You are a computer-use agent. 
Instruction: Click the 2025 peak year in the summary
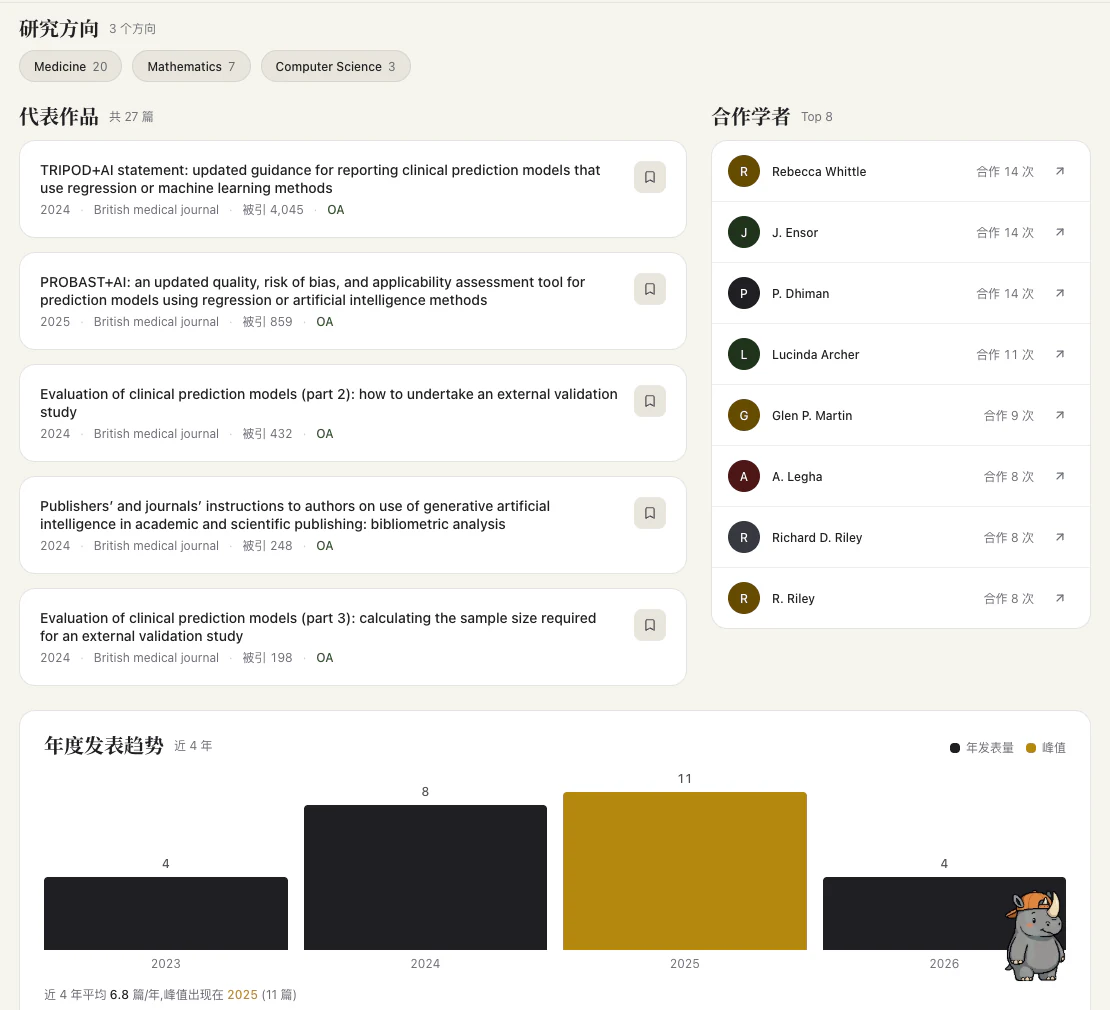click(x=242, y=994)
